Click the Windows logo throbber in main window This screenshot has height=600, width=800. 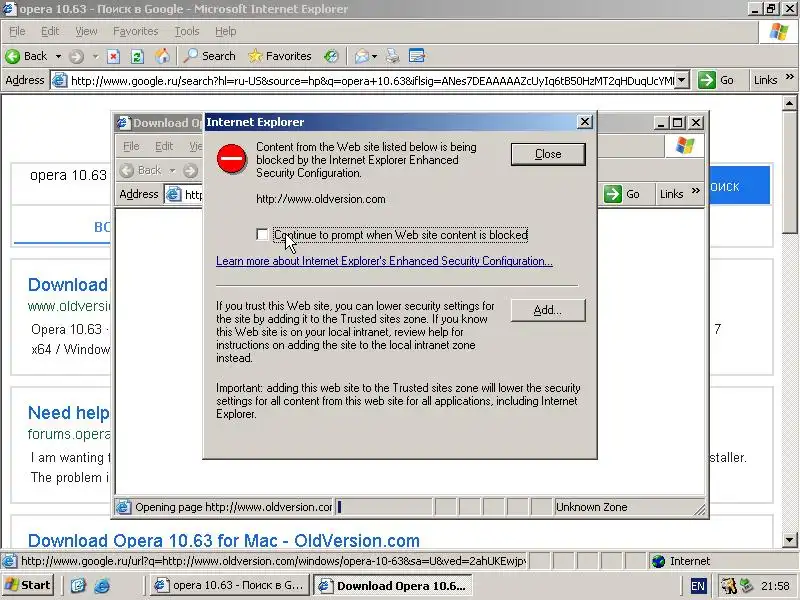[779, 32]
